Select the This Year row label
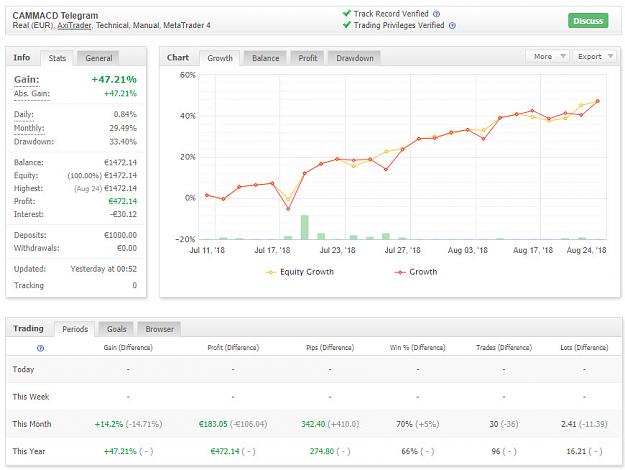 (29, 452)
